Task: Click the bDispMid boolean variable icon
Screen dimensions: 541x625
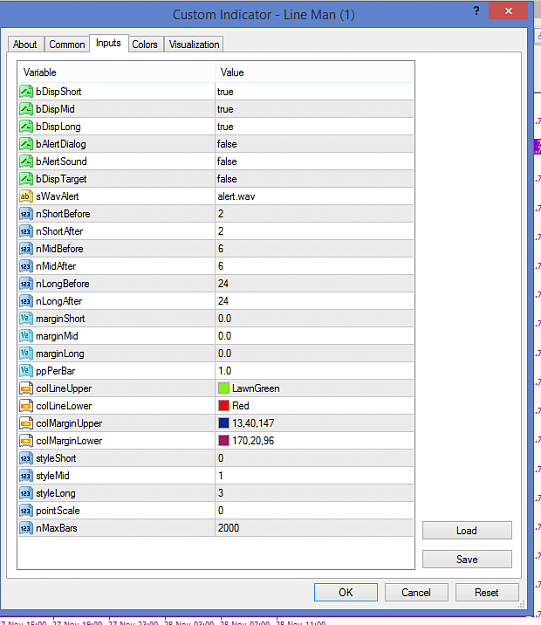Action: coord(26,109)
